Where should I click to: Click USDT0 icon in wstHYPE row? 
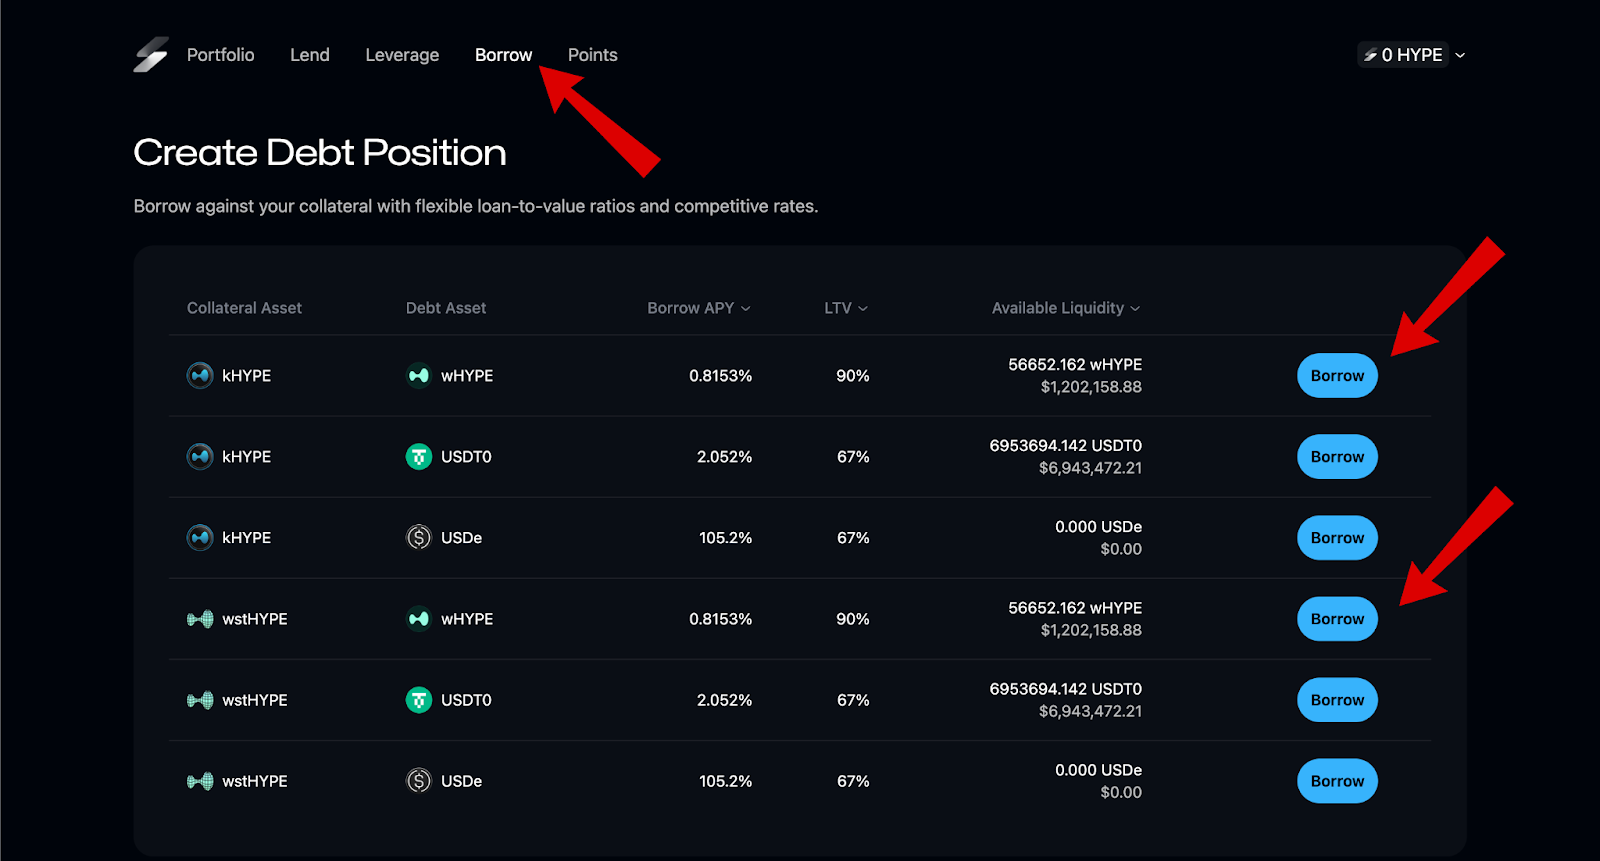click(x=419, y=700)
